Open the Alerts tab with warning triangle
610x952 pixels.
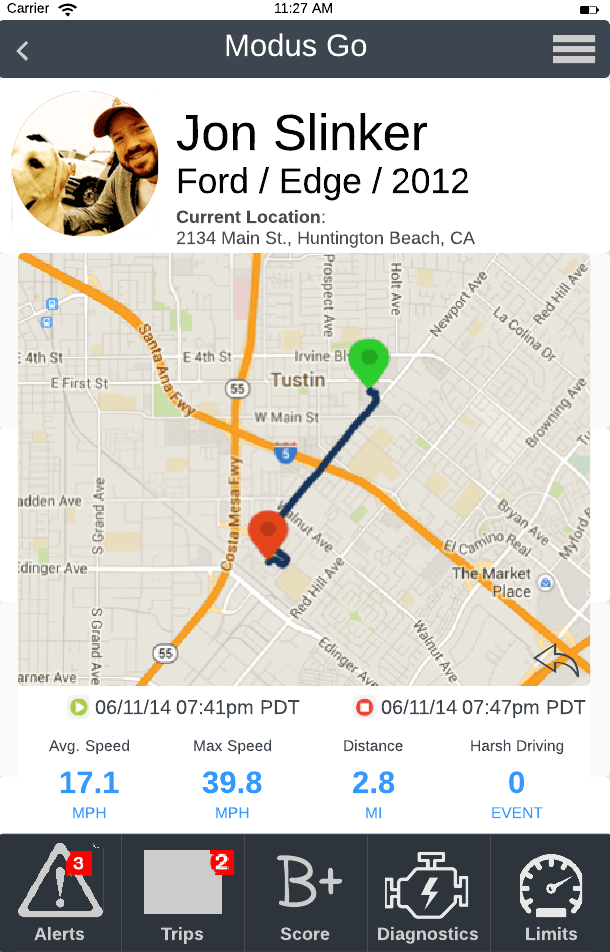(60, 892)
